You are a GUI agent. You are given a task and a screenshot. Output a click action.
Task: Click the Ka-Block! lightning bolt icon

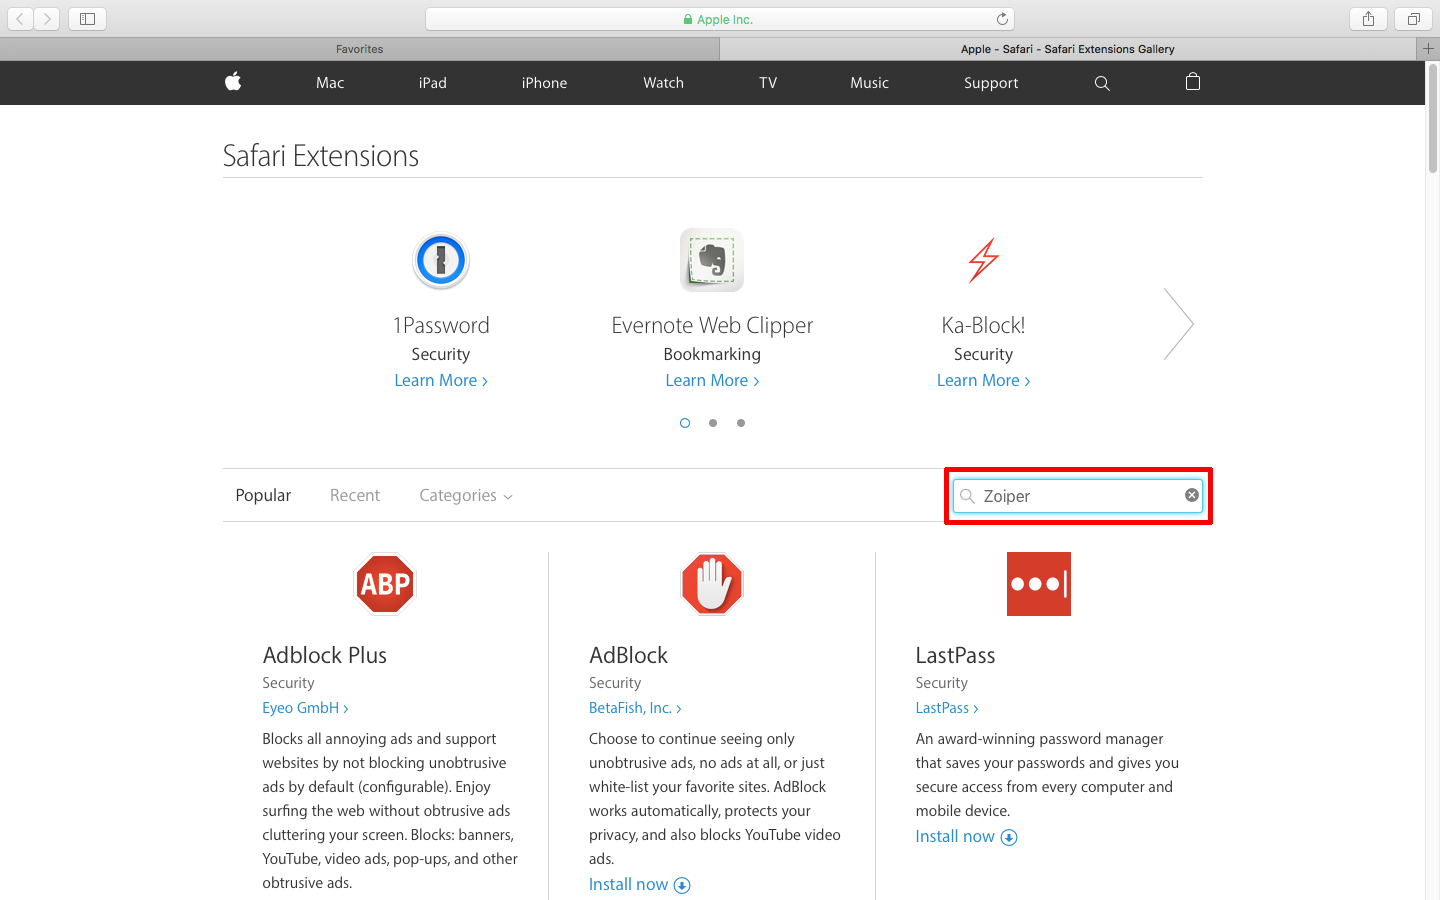tap(983, 260)
